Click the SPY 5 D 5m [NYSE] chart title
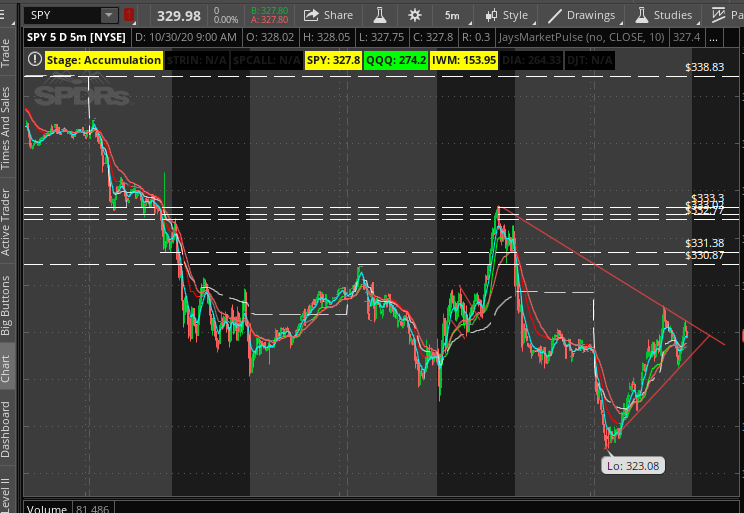744x513 pixels. click(76, 37)
